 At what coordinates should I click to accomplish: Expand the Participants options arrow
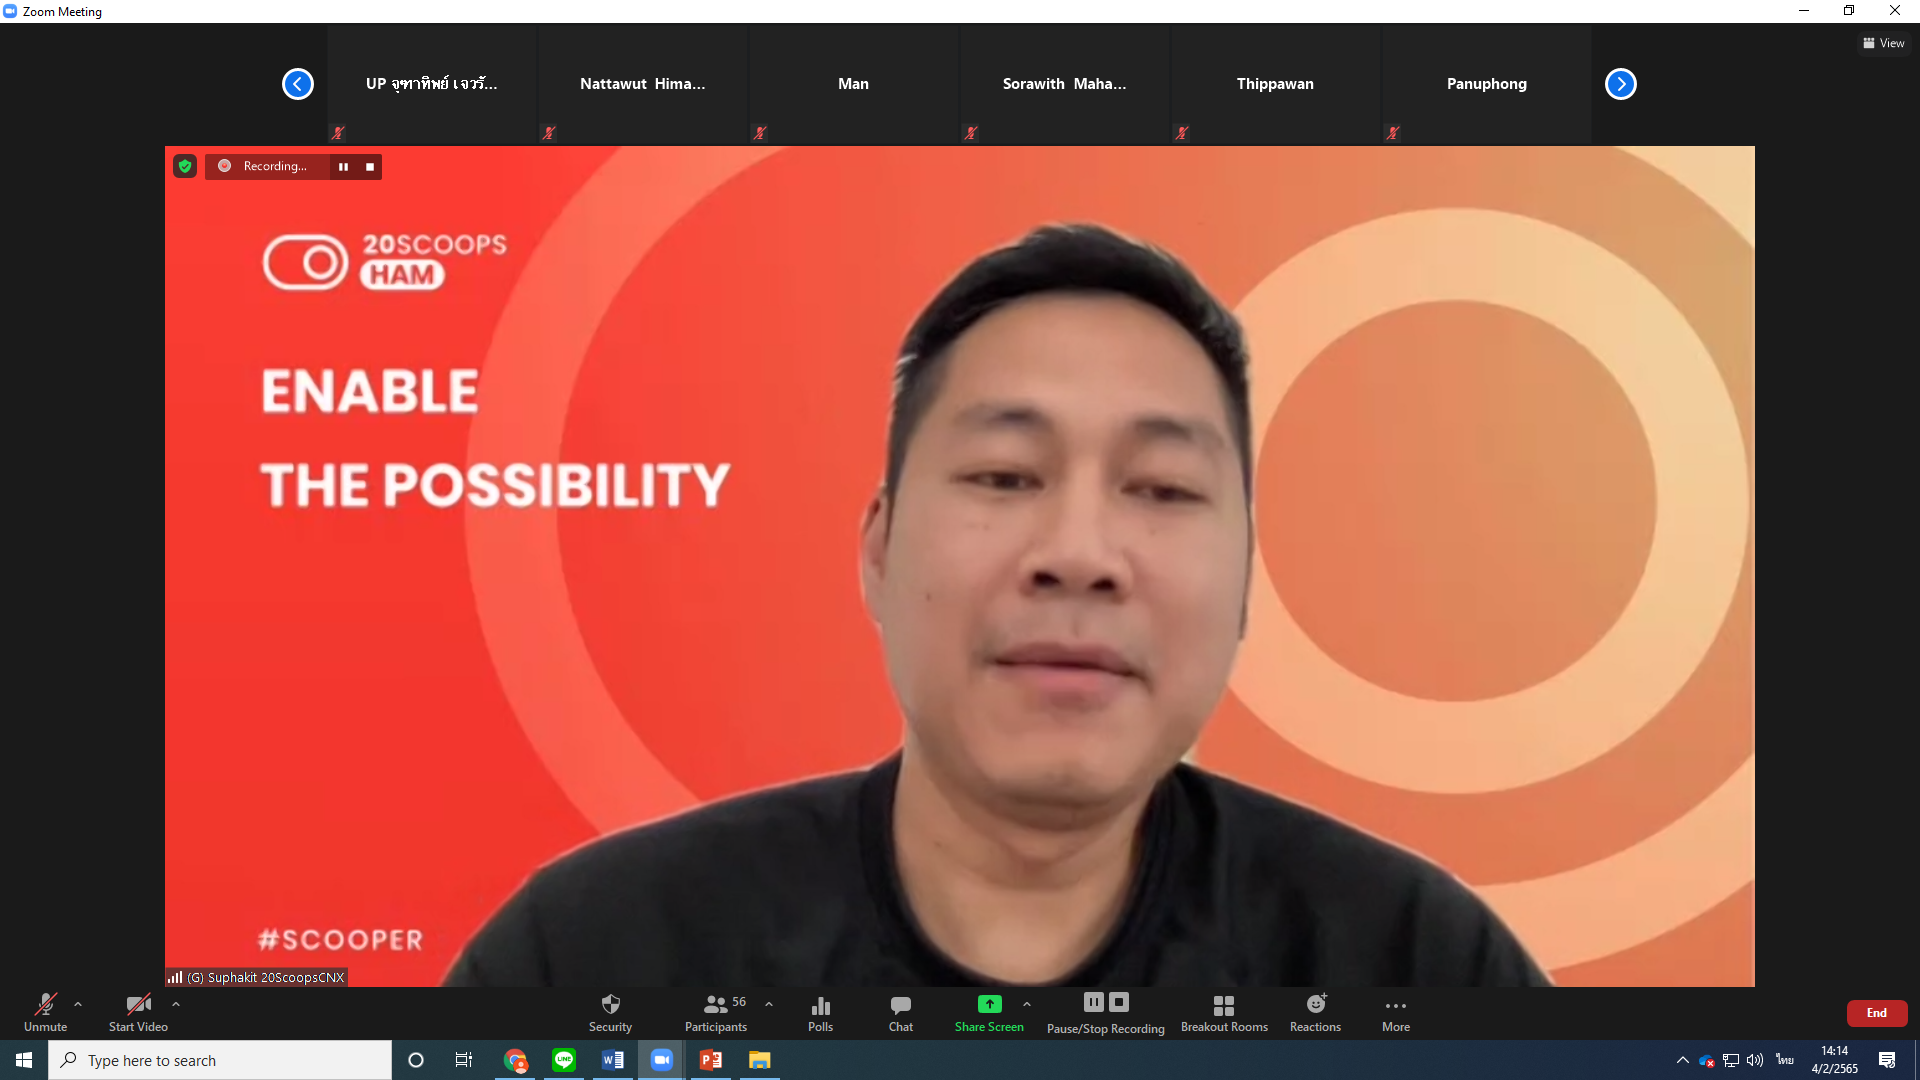pos(769,1004)
